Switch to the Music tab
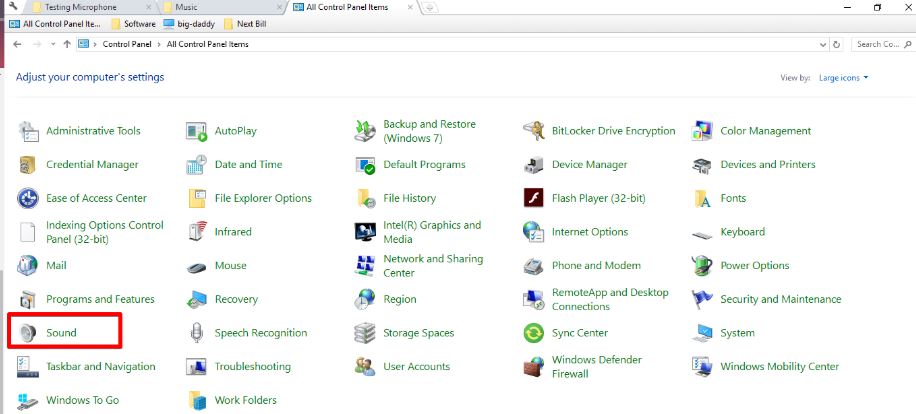916x414 pixels. tap(223, 7)
